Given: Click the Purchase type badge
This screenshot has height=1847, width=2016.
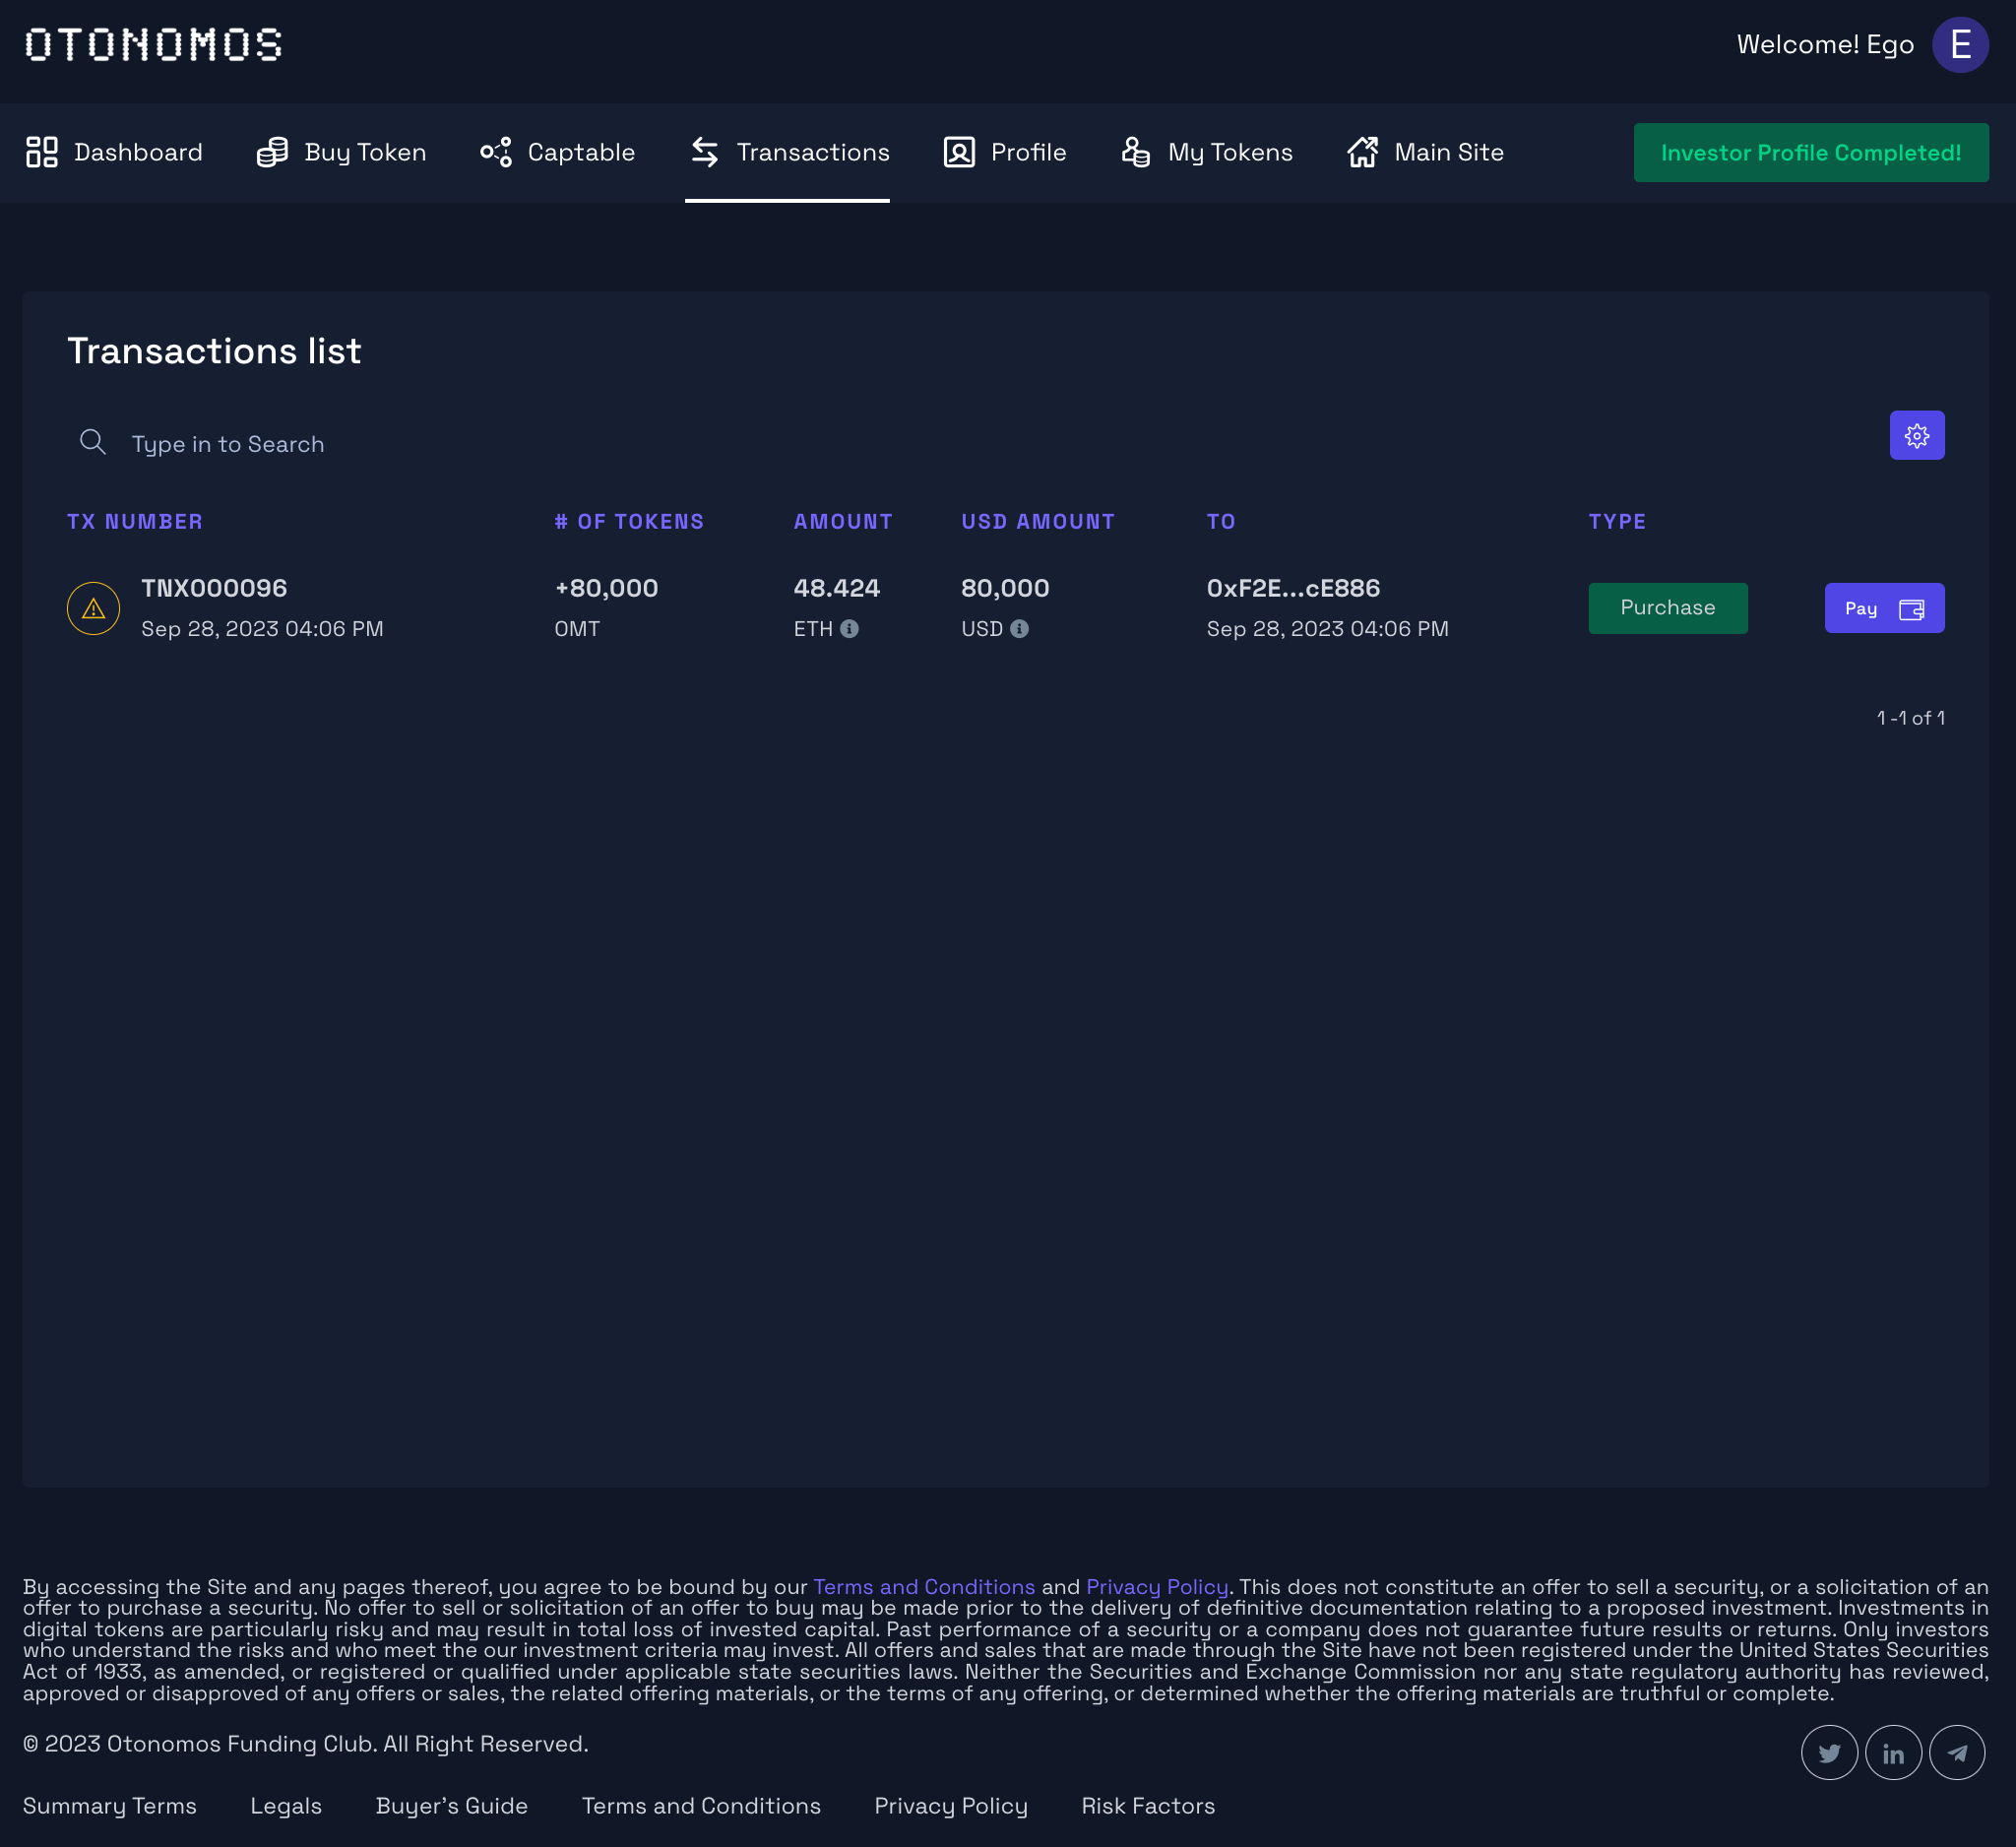Looking at the screenshot, I should click(1667, 607).
